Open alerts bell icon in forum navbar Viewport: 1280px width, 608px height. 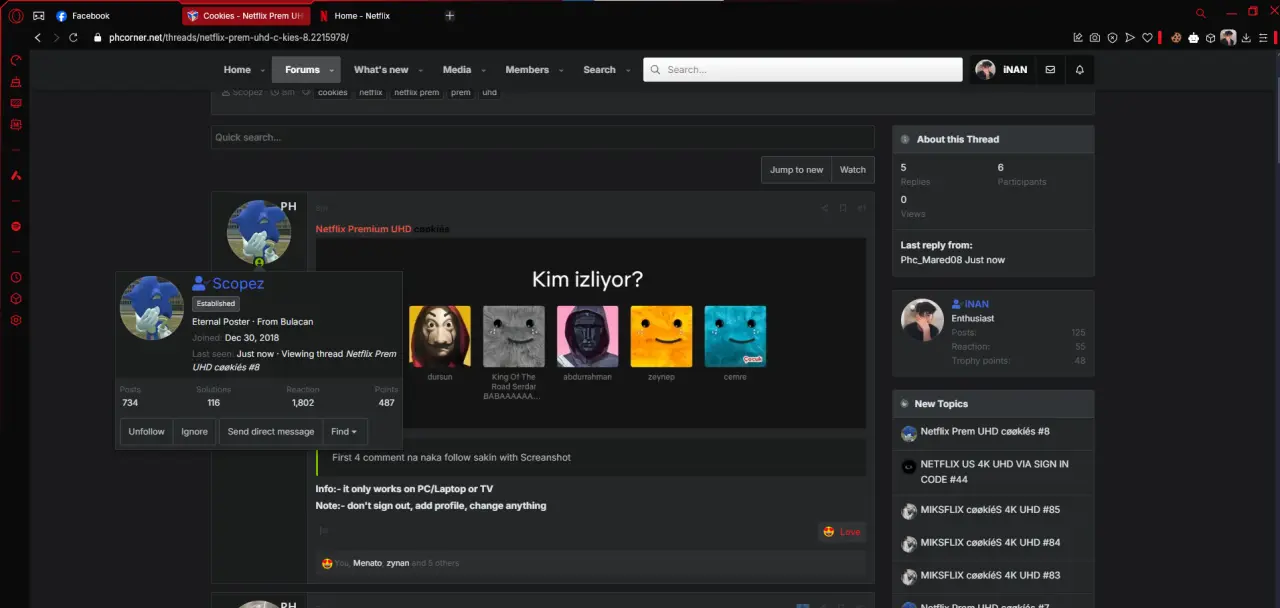[1080, 70]
